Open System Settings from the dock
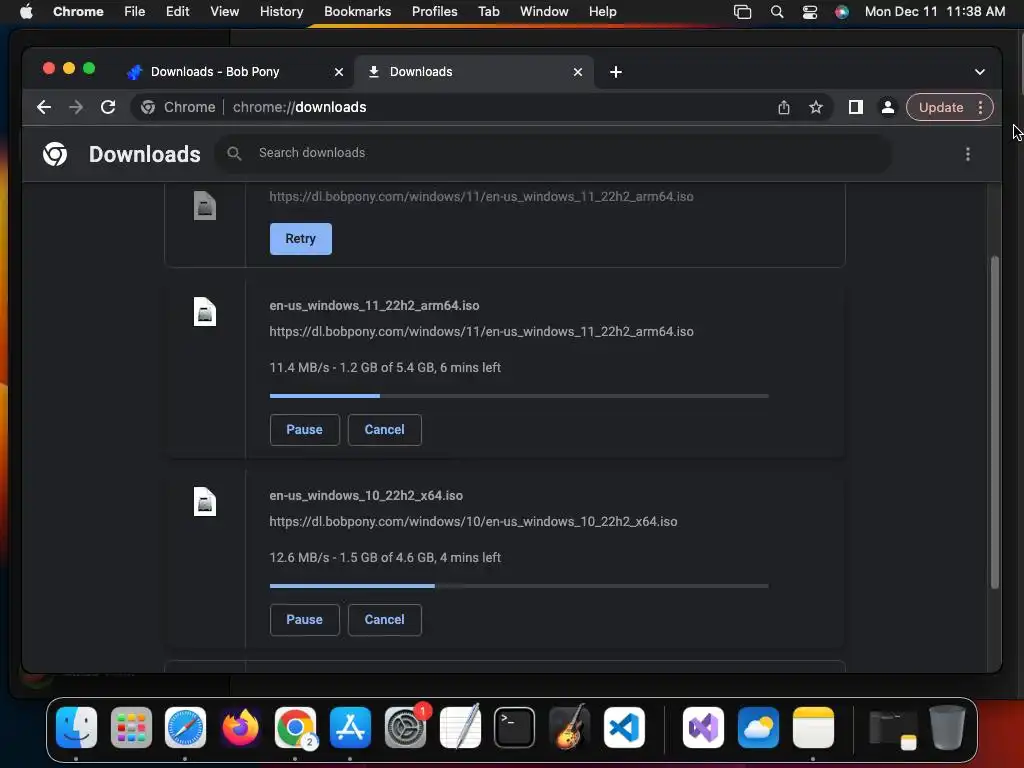 (405, 728)
